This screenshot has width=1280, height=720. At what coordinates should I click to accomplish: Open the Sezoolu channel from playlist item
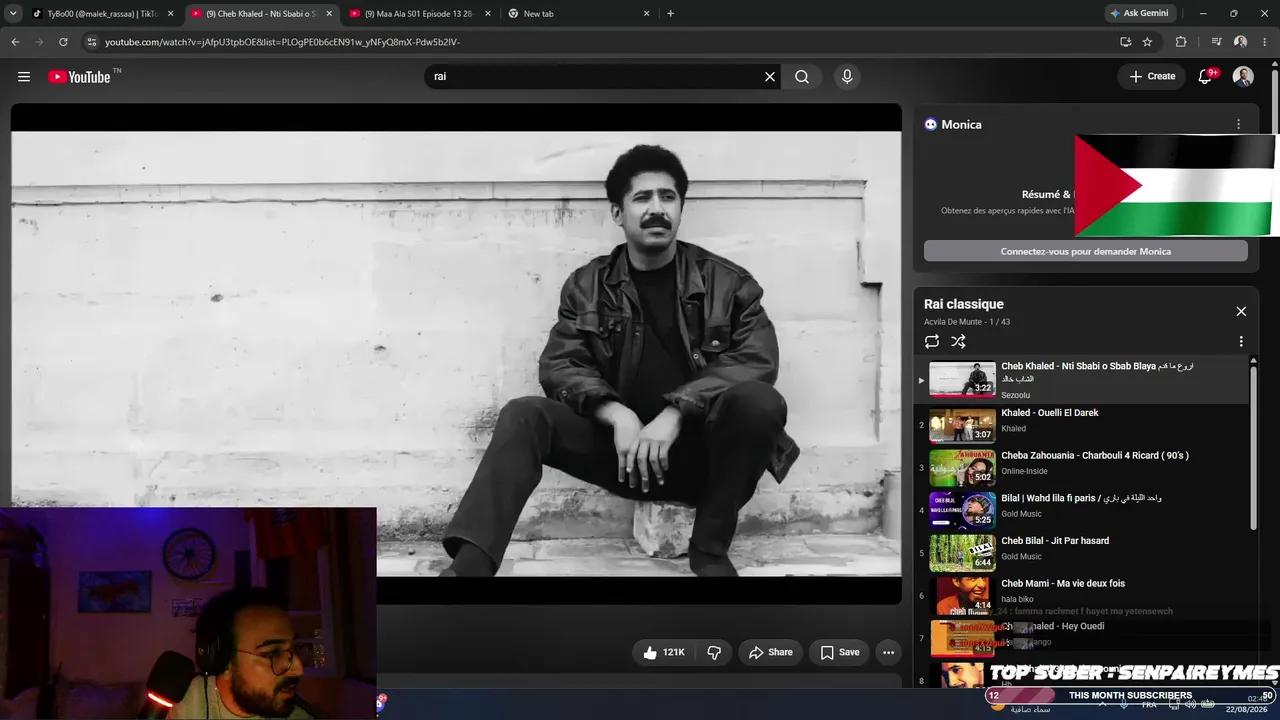pyautogui.click(x=1016, y=395)
